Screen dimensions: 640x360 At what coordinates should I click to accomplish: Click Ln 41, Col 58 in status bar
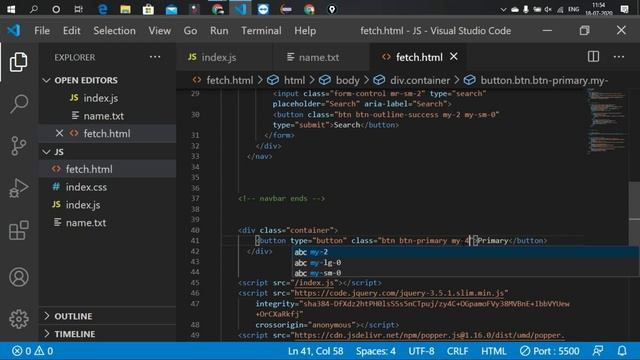click(316, 351)
